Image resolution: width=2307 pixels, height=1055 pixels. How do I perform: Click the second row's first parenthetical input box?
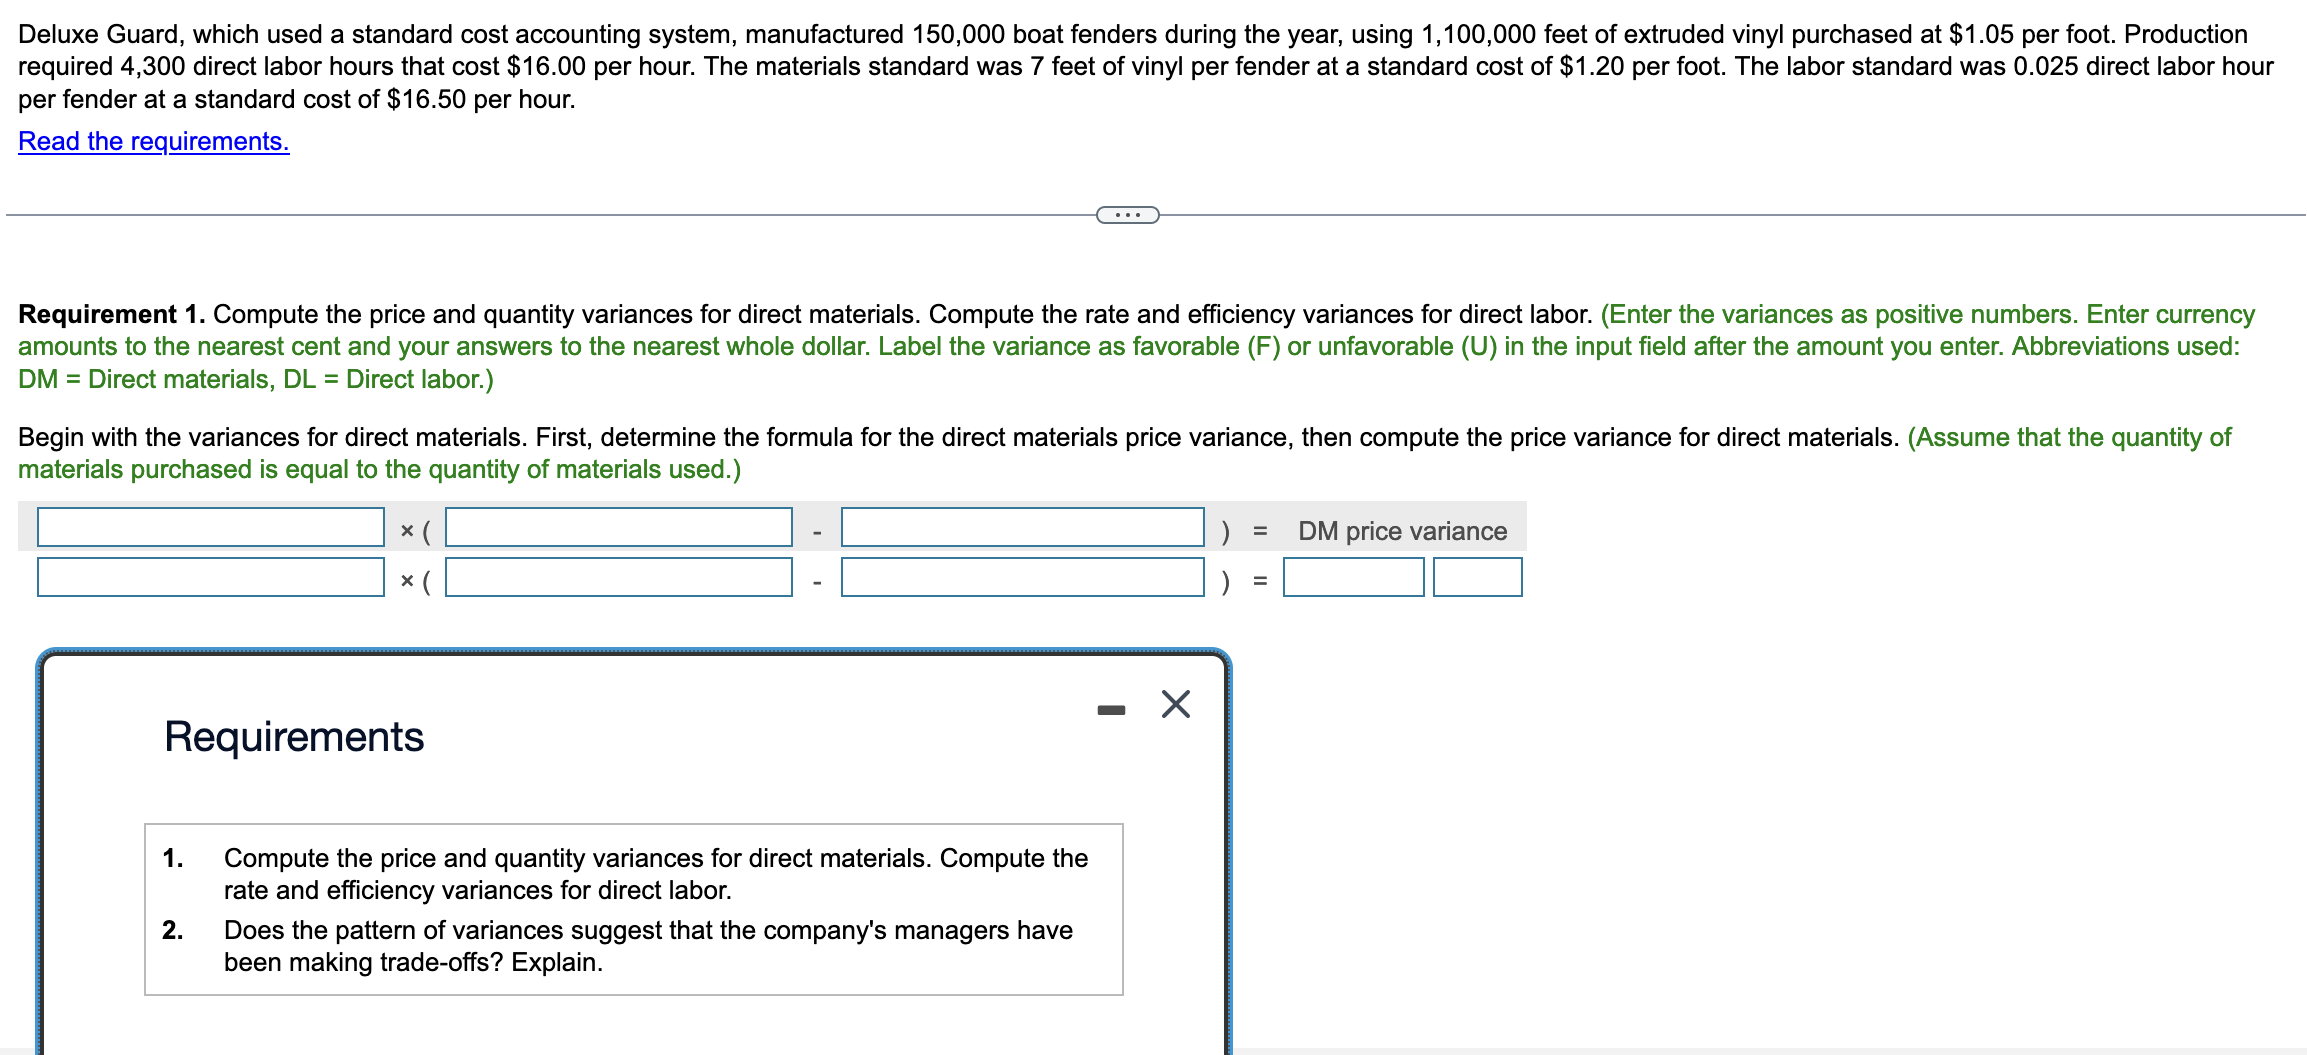[x=617, y=578]
